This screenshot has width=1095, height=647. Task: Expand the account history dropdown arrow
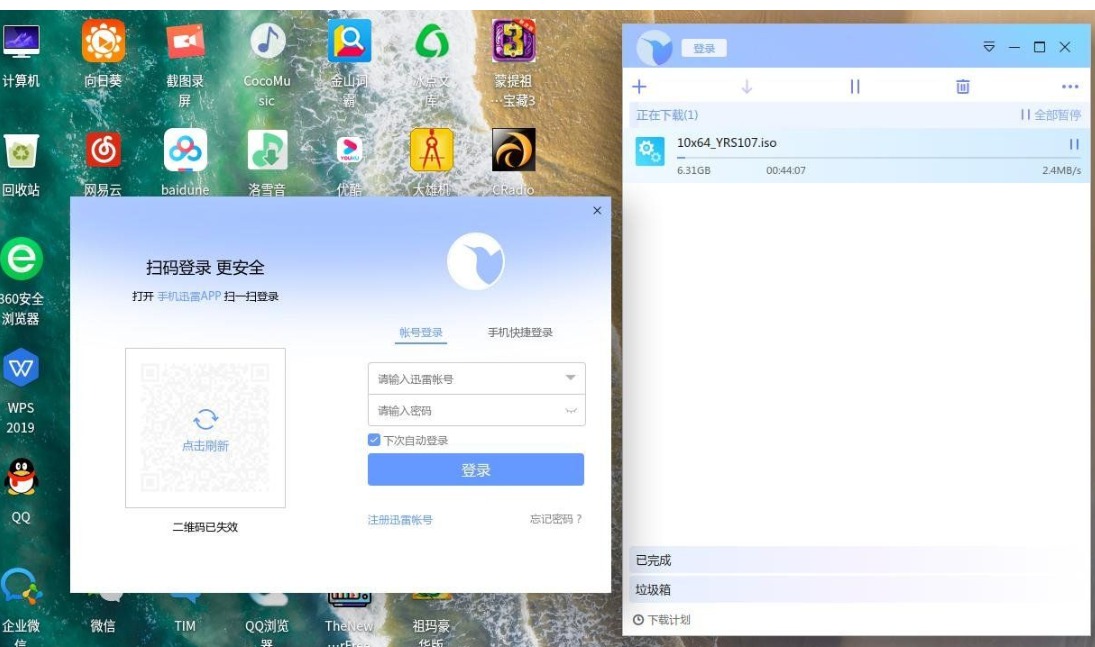pos(571,378)
